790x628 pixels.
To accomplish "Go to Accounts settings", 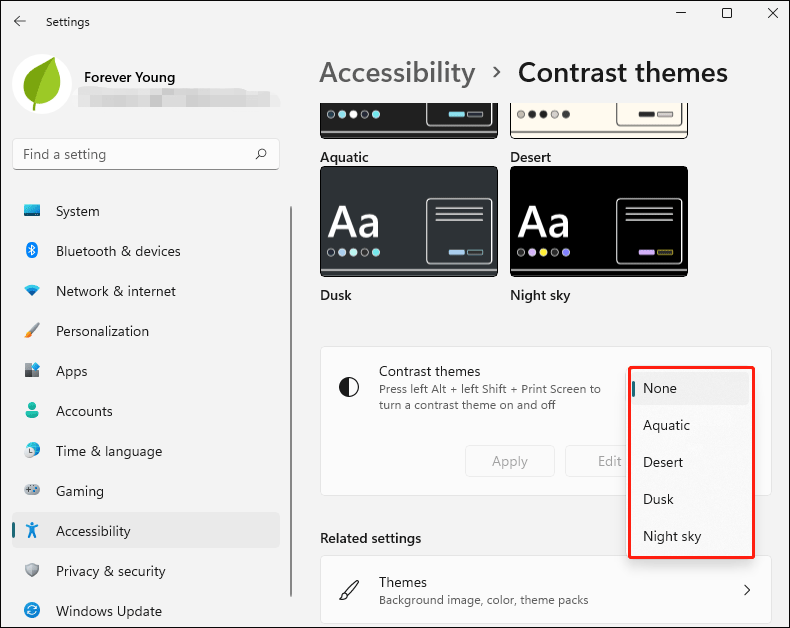I will pyautogui.click(x=146, y=410).
